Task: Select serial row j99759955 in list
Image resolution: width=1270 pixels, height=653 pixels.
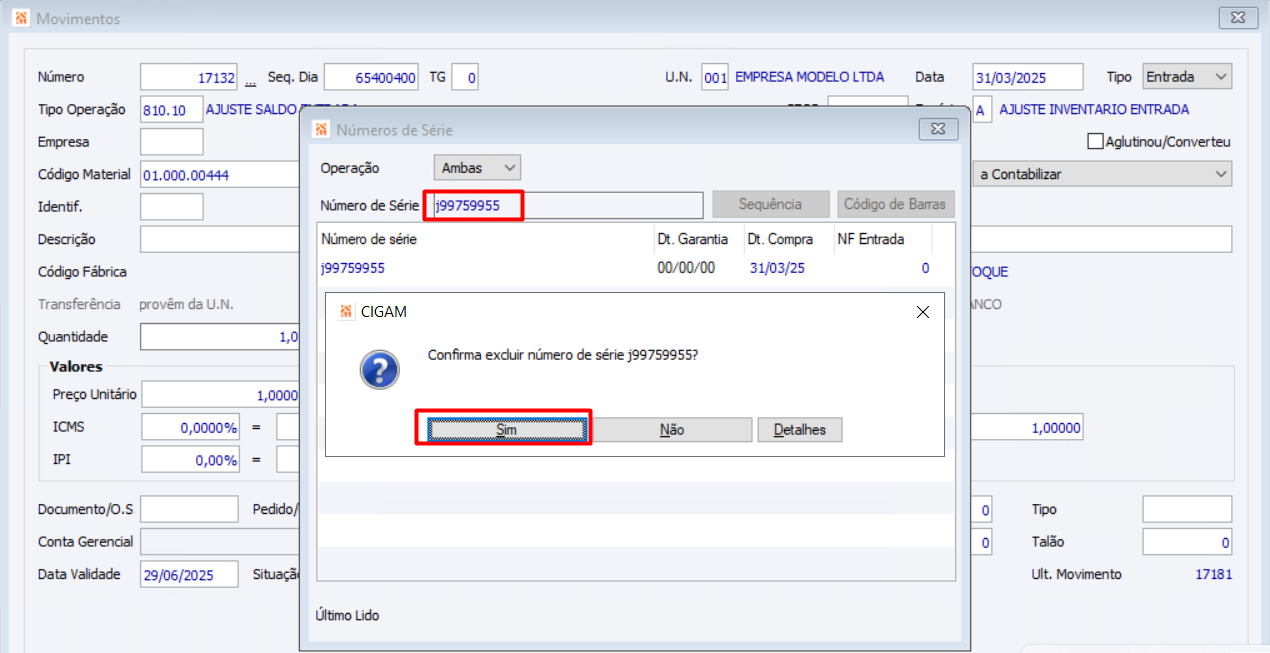Action: [636, 268]
